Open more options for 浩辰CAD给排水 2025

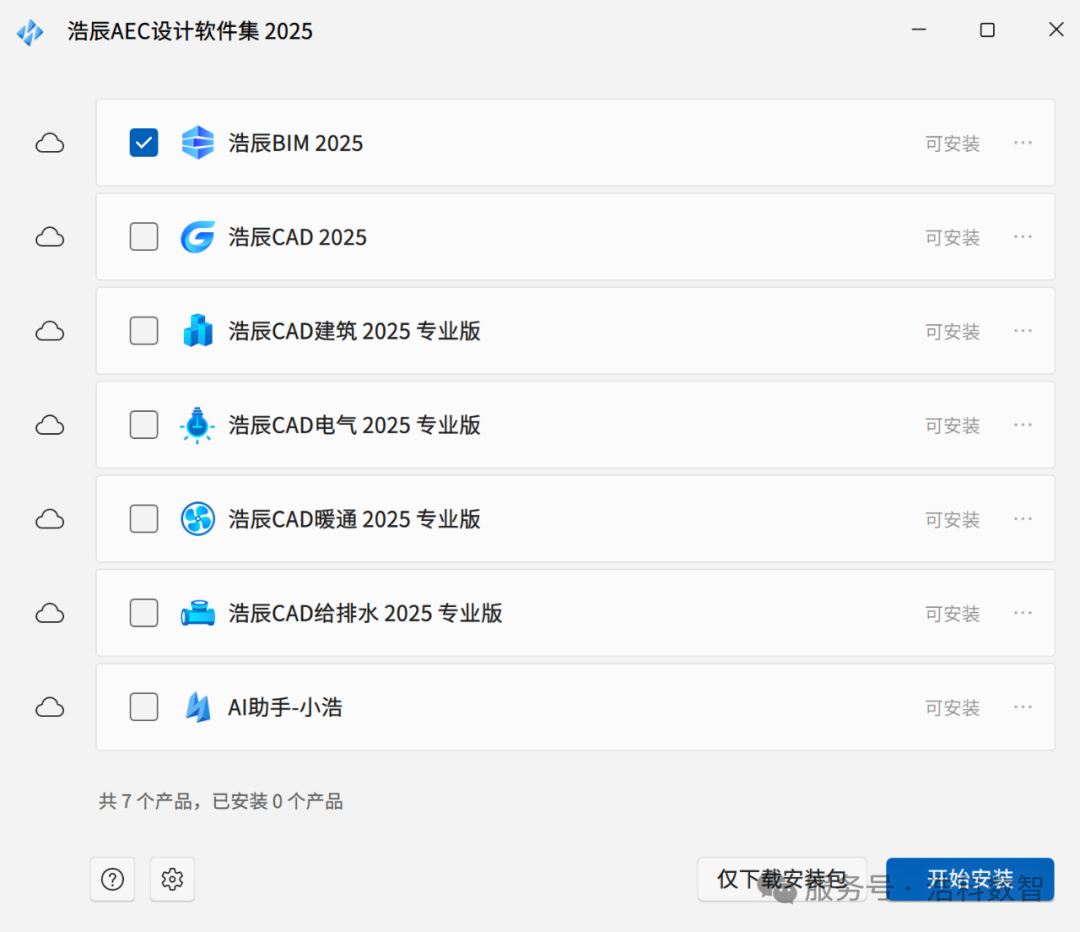[1022, 613]
